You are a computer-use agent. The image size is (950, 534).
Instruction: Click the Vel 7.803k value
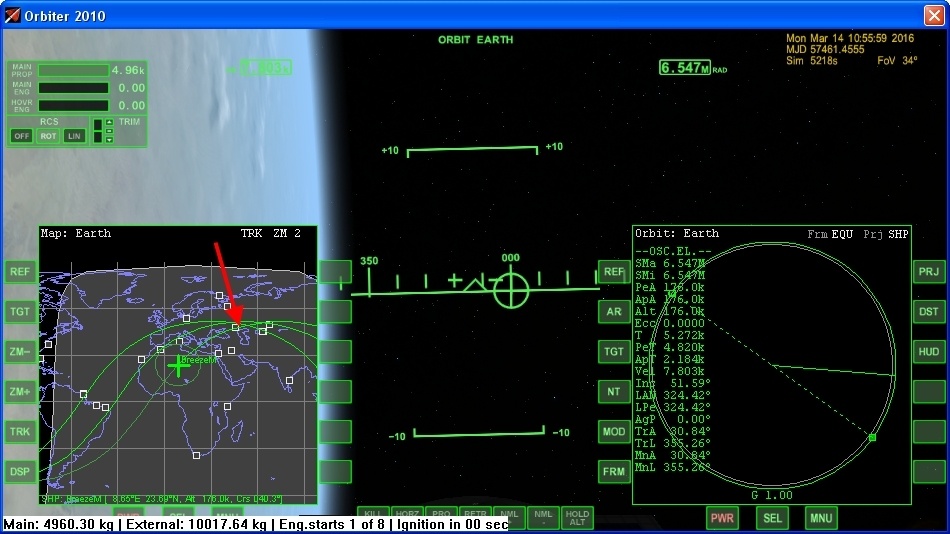coord(683,371)
